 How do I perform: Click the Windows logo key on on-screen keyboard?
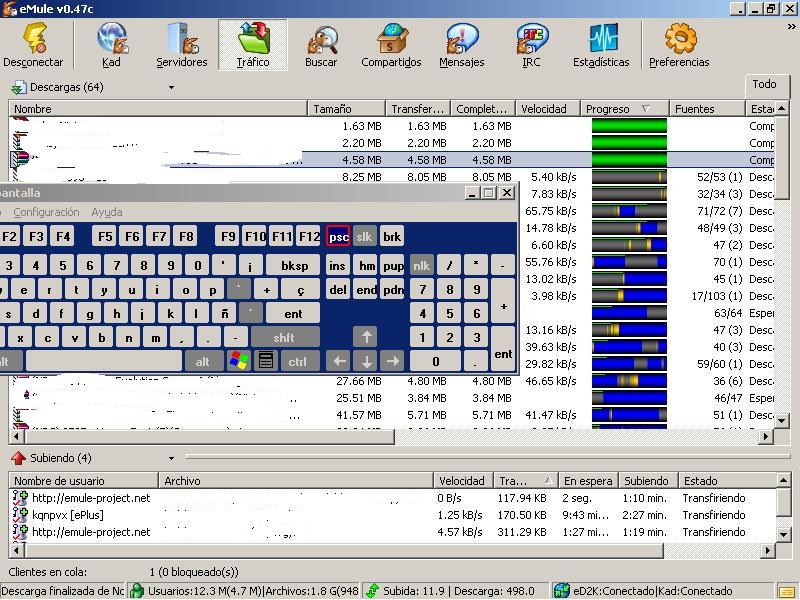(239, 361)
